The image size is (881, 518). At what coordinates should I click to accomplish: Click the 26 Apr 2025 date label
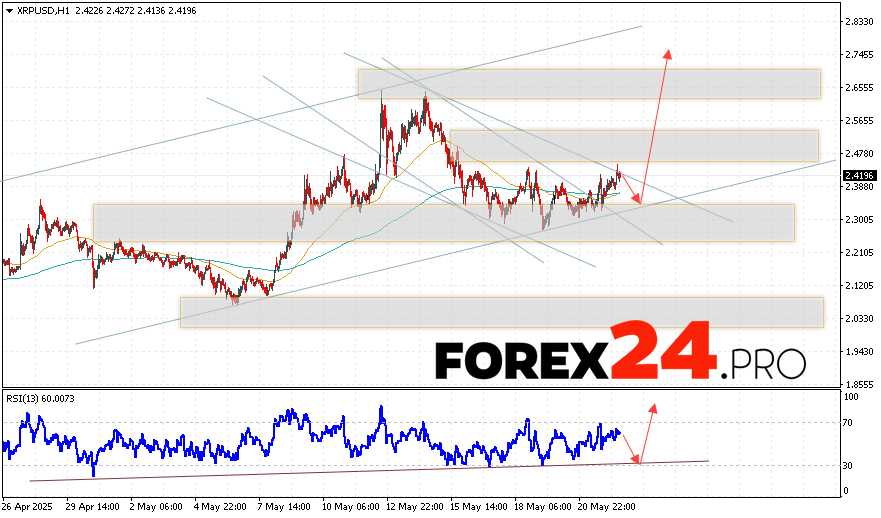click(x=27, y=507)
